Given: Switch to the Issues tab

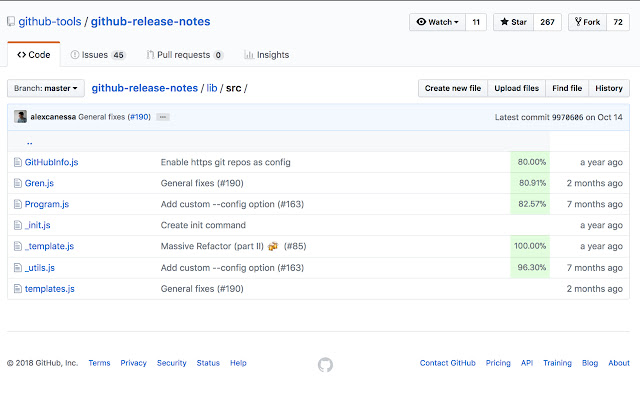Looking at the screenshot, I should 97,55.
